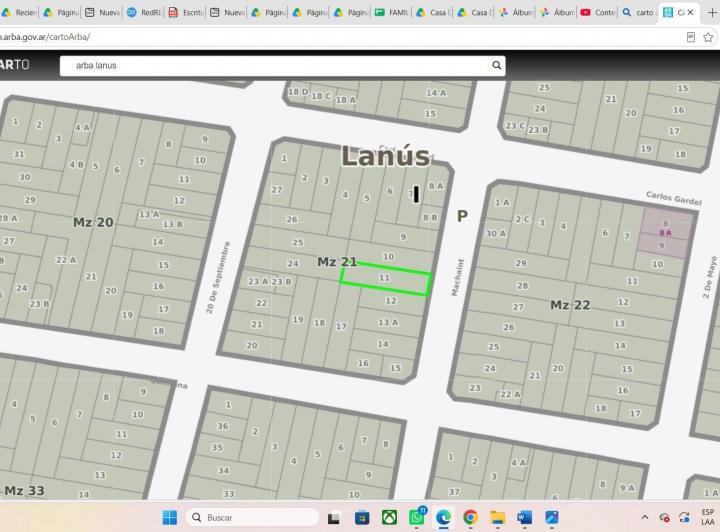The width and height of the screenshot is (720, 532).
Task: Click the magnifier icon in the map search box
Action: coord(496,65)
